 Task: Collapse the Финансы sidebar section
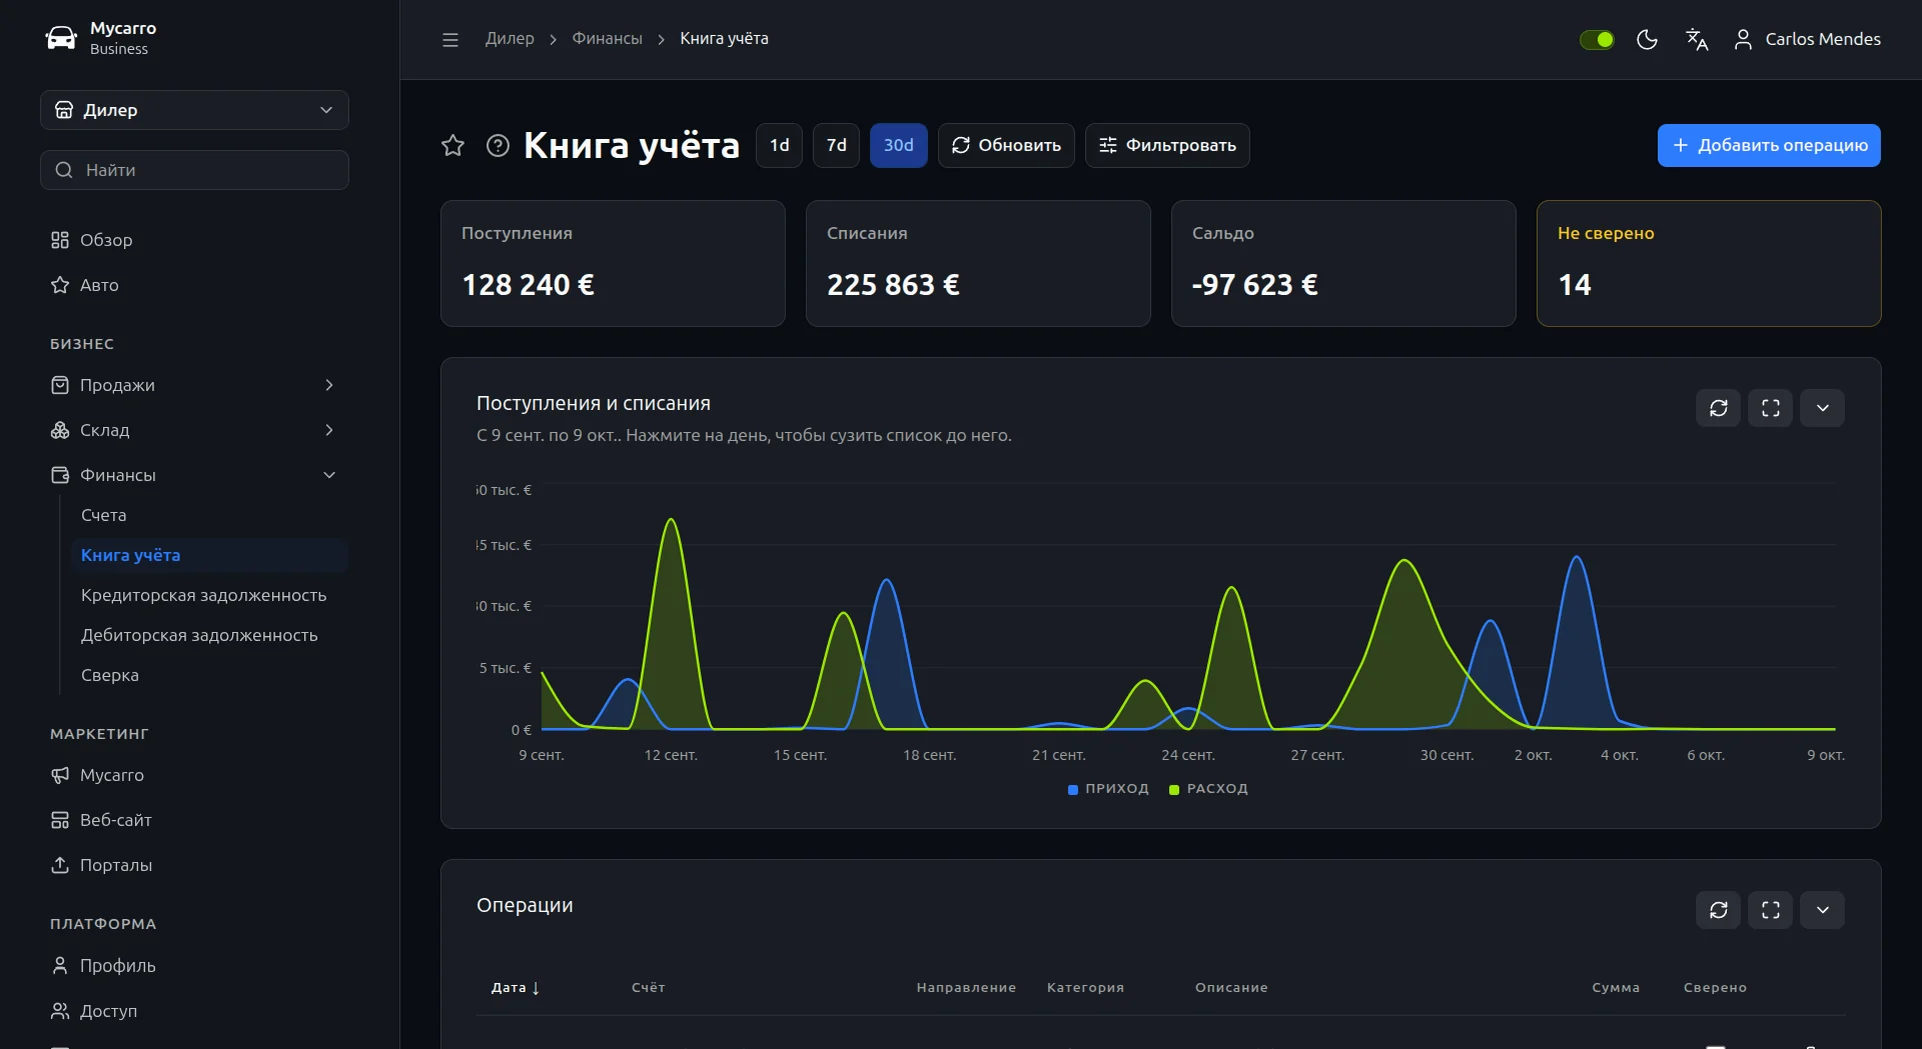pyautogui.click(x=194, y=475)
